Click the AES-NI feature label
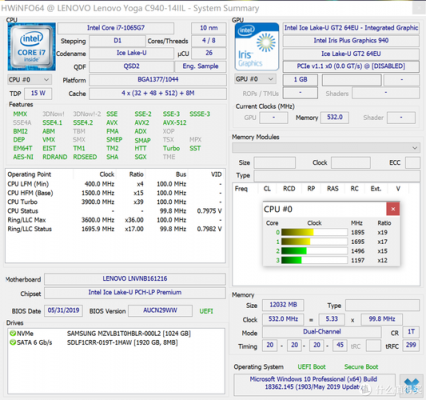The image size is (426, 400). (x=23, y=157)
